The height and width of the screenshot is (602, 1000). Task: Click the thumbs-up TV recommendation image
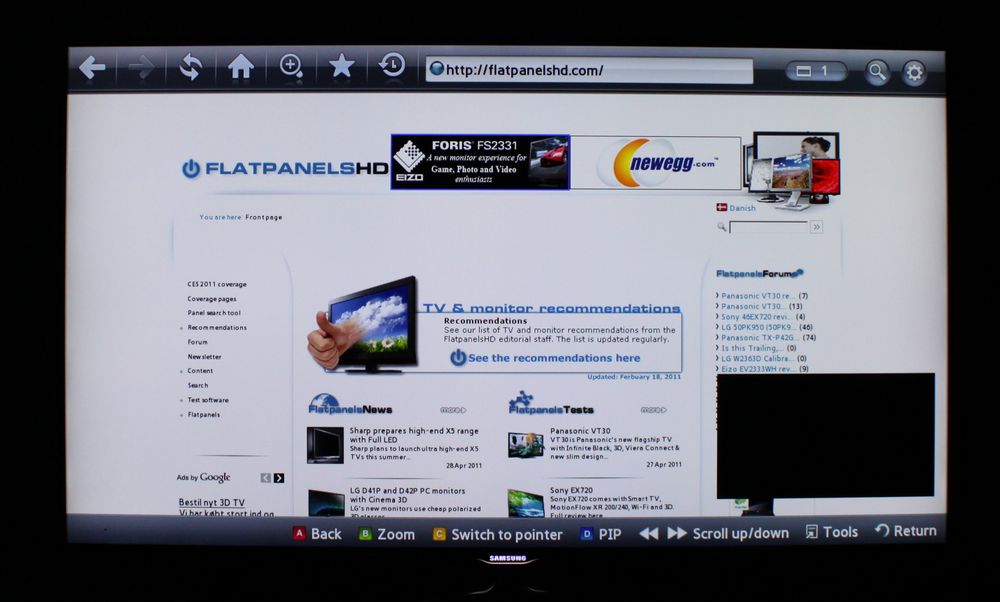(362, 324)
